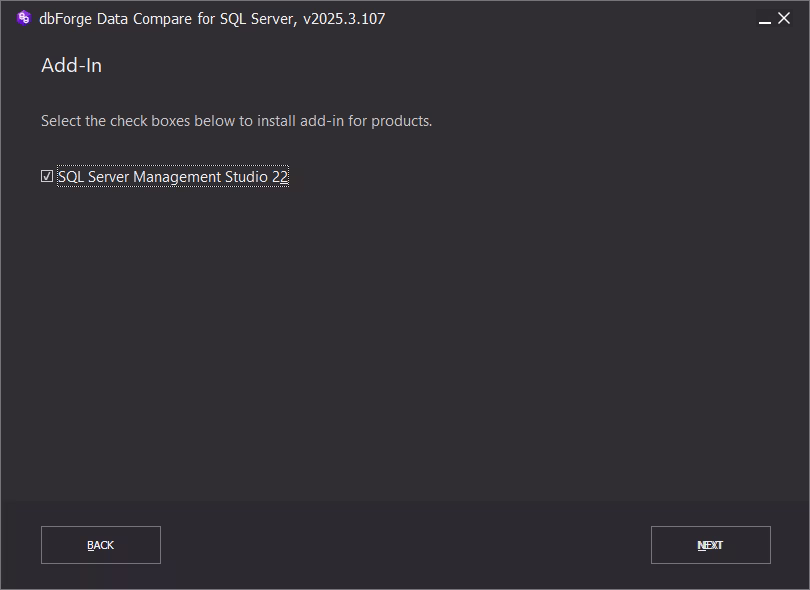Screen dimensions: 810x590
Task: Disable the SQL Server Management Studio 22 add-in
Action: [46, 176]
